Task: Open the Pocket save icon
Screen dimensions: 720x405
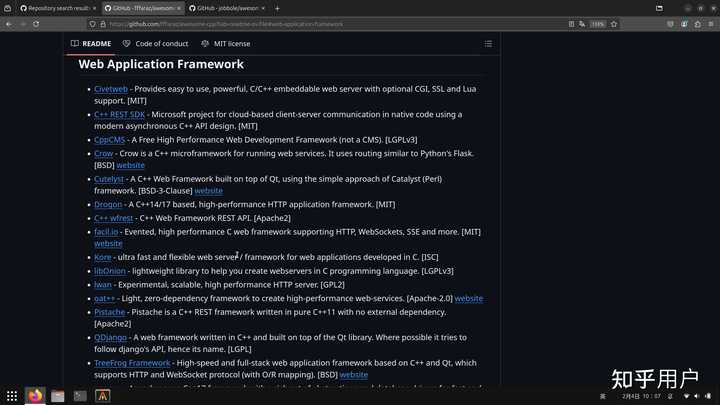Action: (x=670, y=24)
